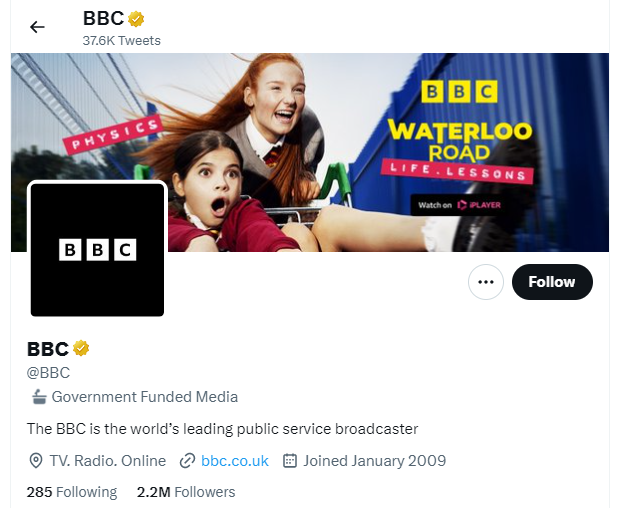Visit the bbc.co.uk website link

click(235, 461)
